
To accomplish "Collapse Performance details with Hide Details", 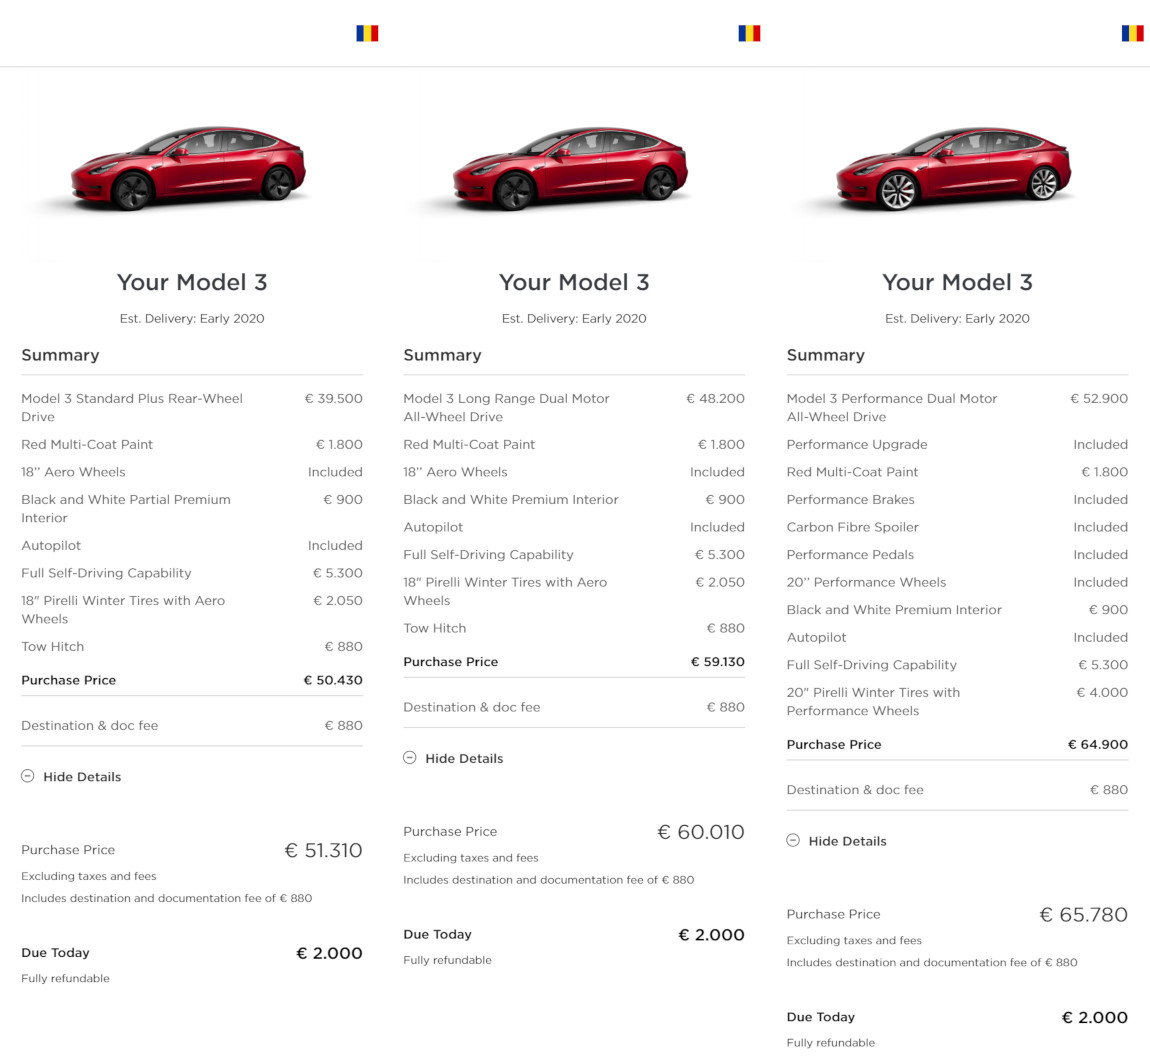I will tap(847, 841).
